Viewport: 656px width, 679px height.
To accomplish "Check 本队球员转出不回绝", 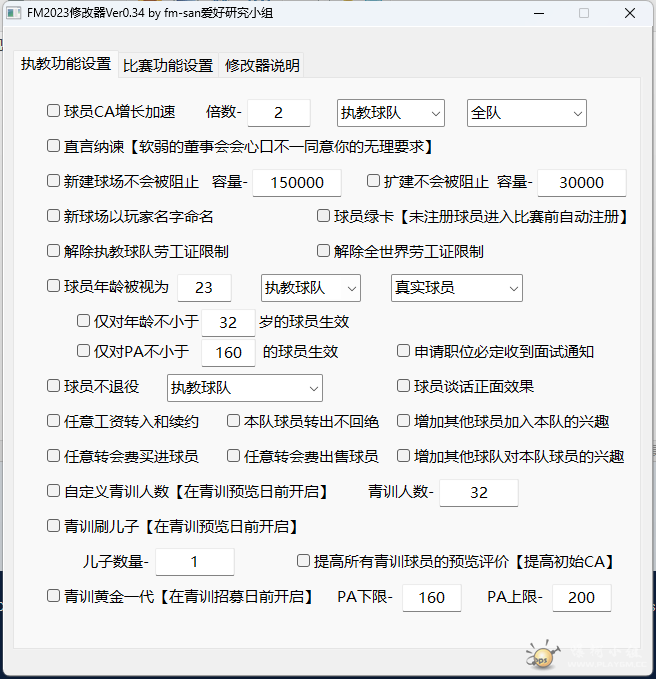I will 233,421.
